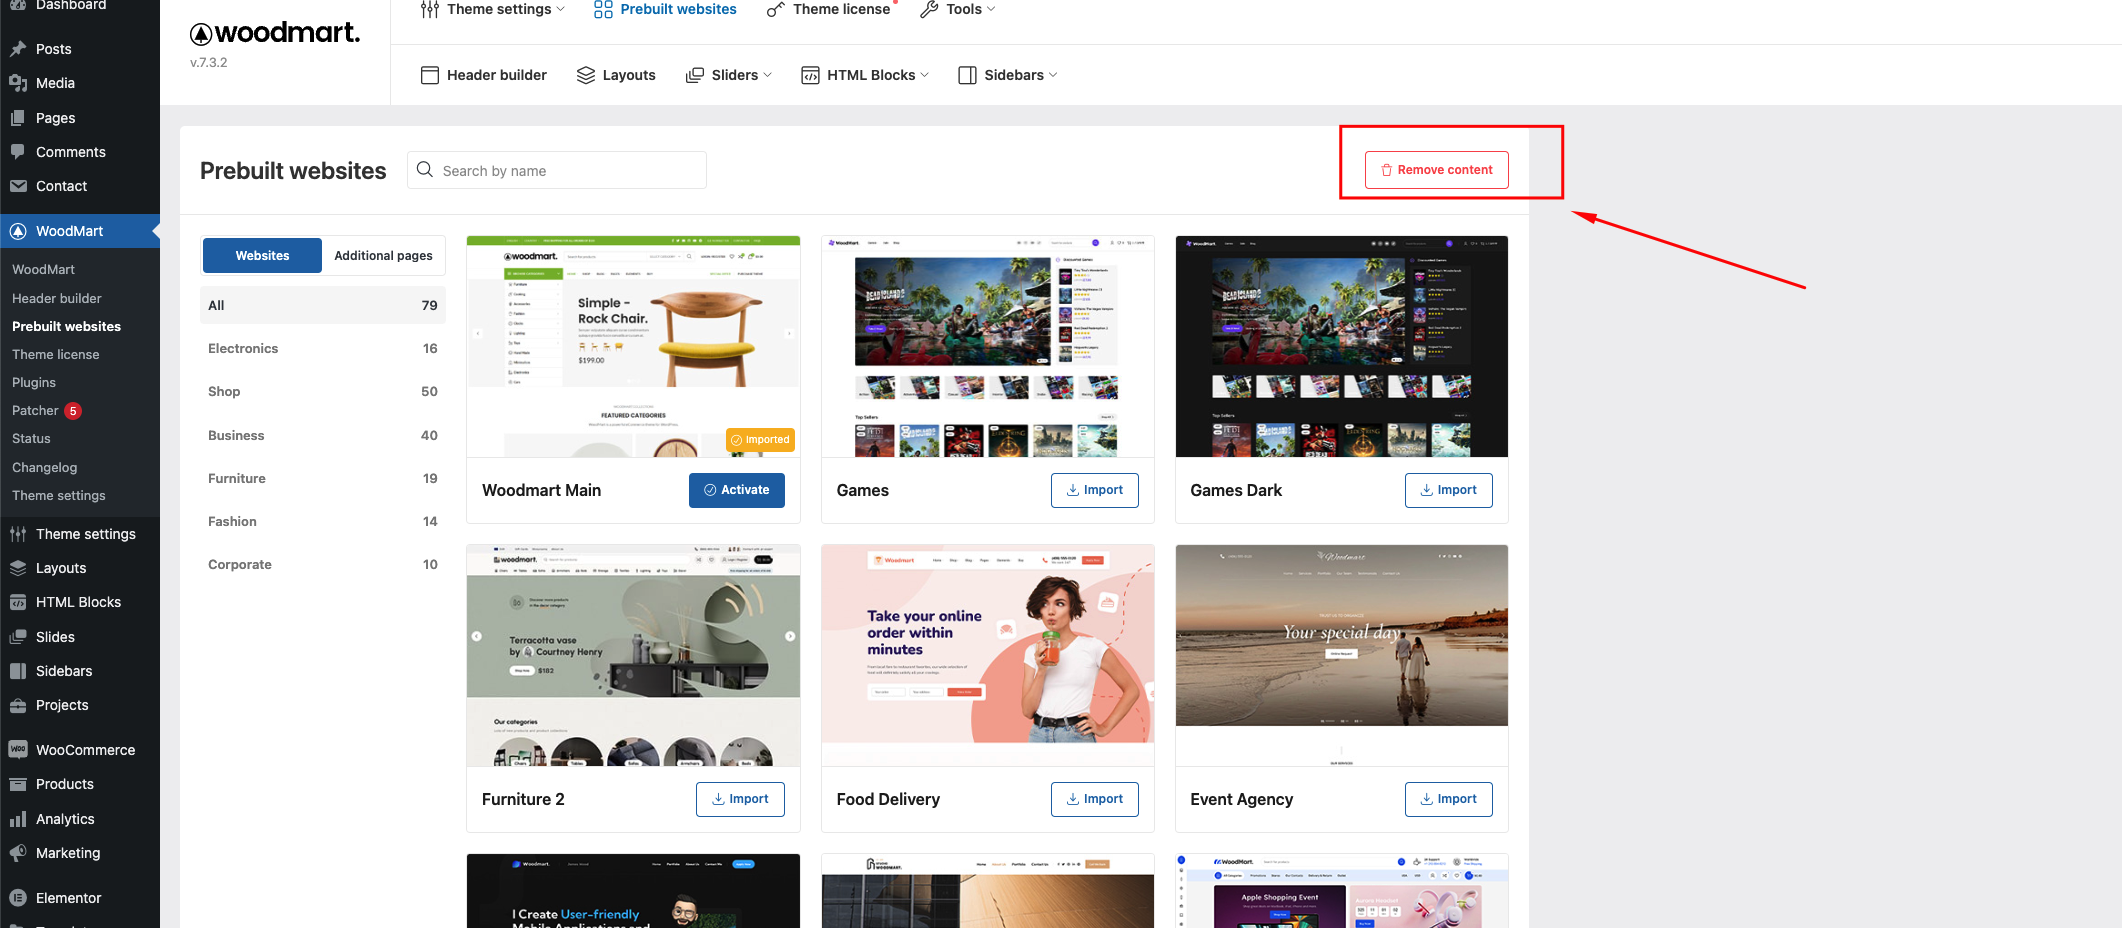
Task: Click the Remove content button
Action: [1436, 170]
